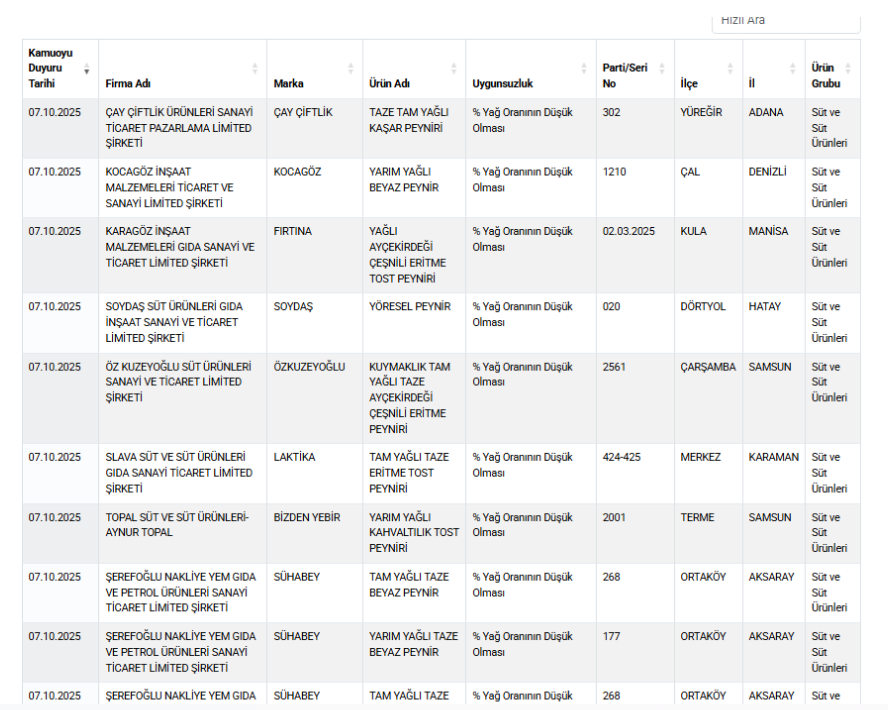Screen dimensions: 888x710
Task: Click sort arrows in İlçe column
Action: pos(731,69)
